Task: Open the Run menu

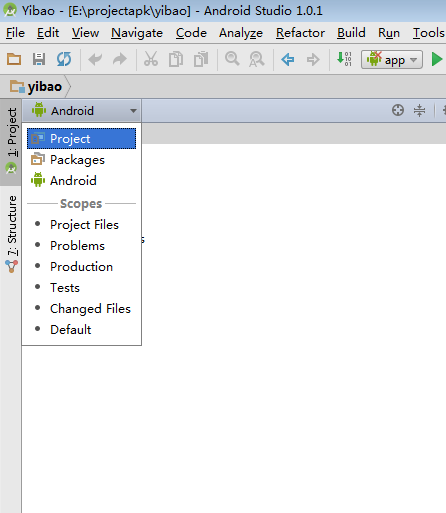Action: (x=389, y=33)
